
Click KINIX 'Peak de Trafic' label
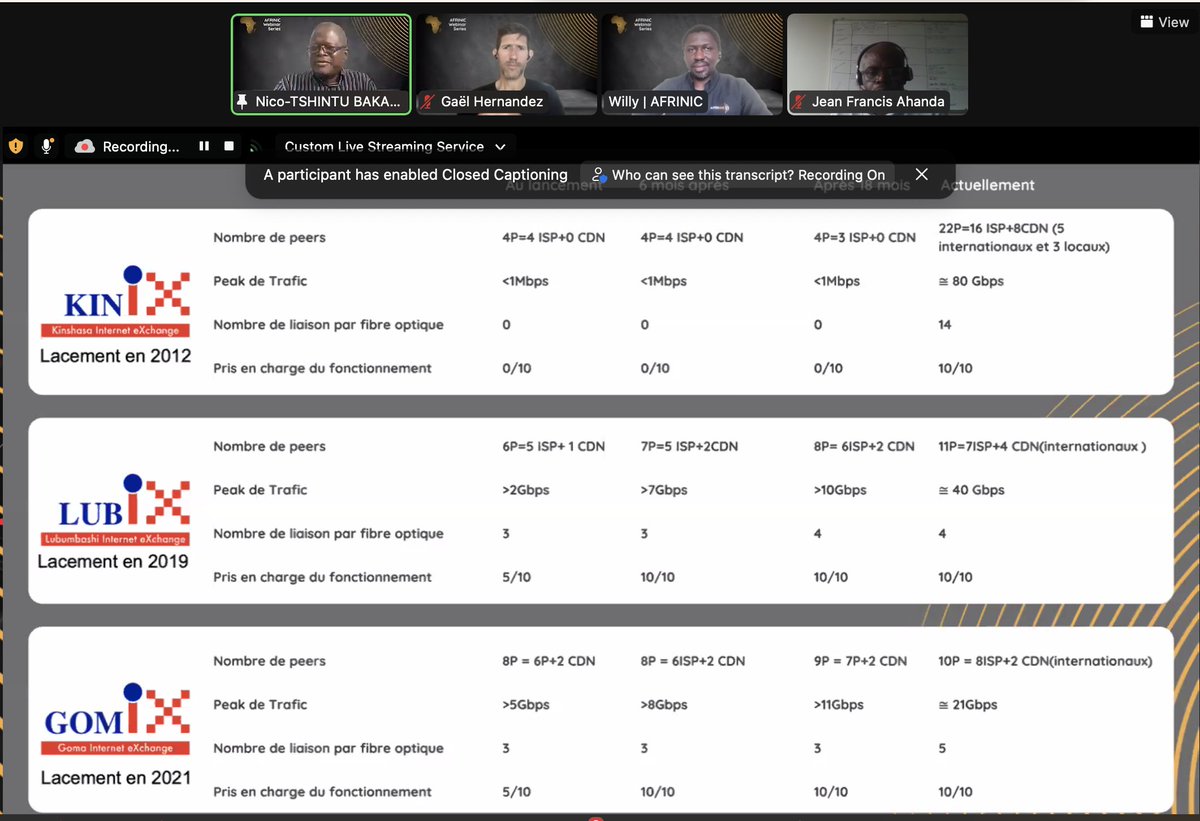pyautogui.click(x=260, y=281)
